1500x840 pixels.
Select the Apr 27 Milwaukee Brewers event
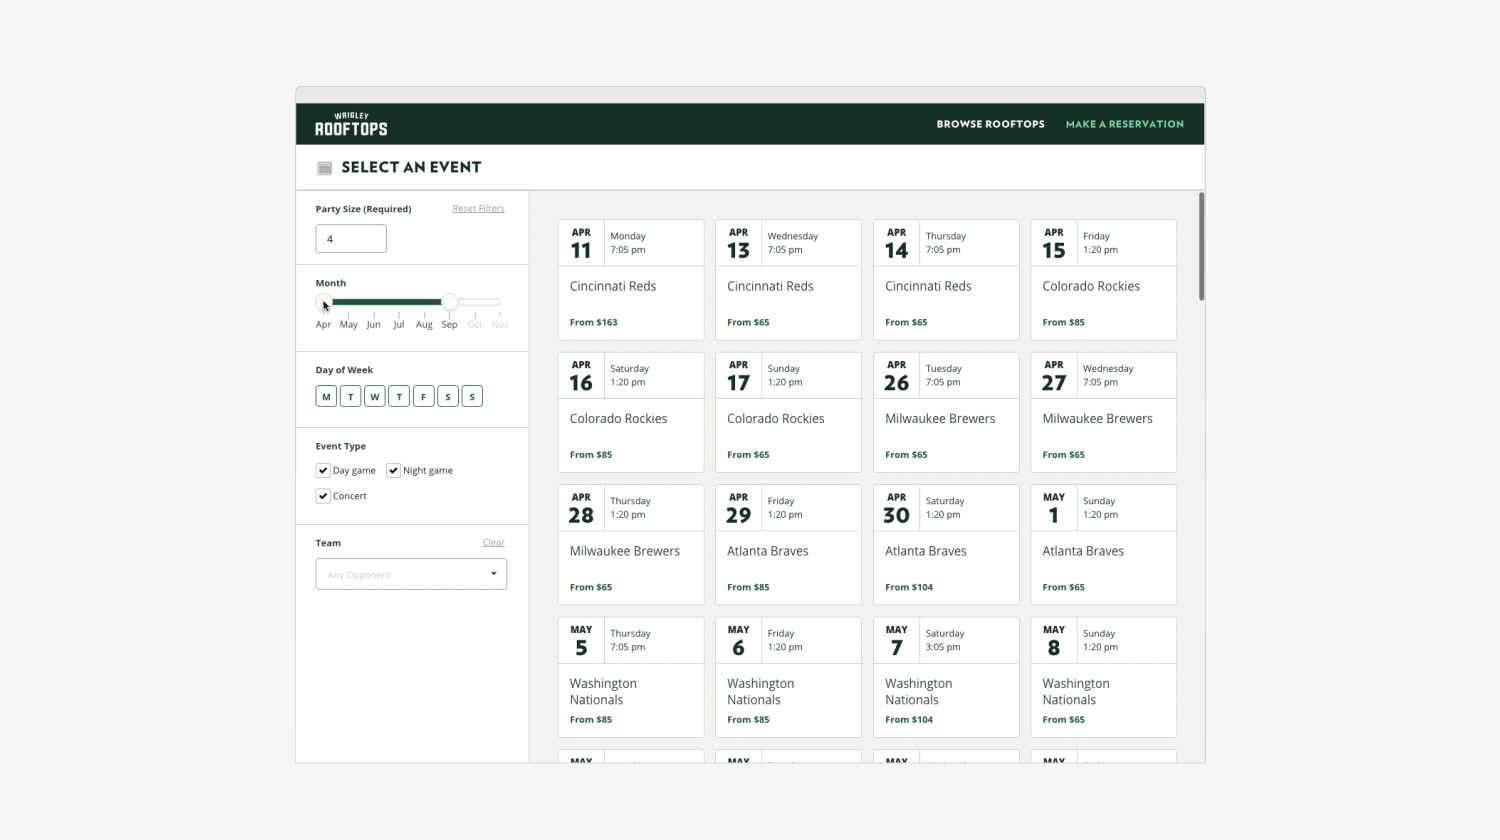click(x=1104, y=412)
